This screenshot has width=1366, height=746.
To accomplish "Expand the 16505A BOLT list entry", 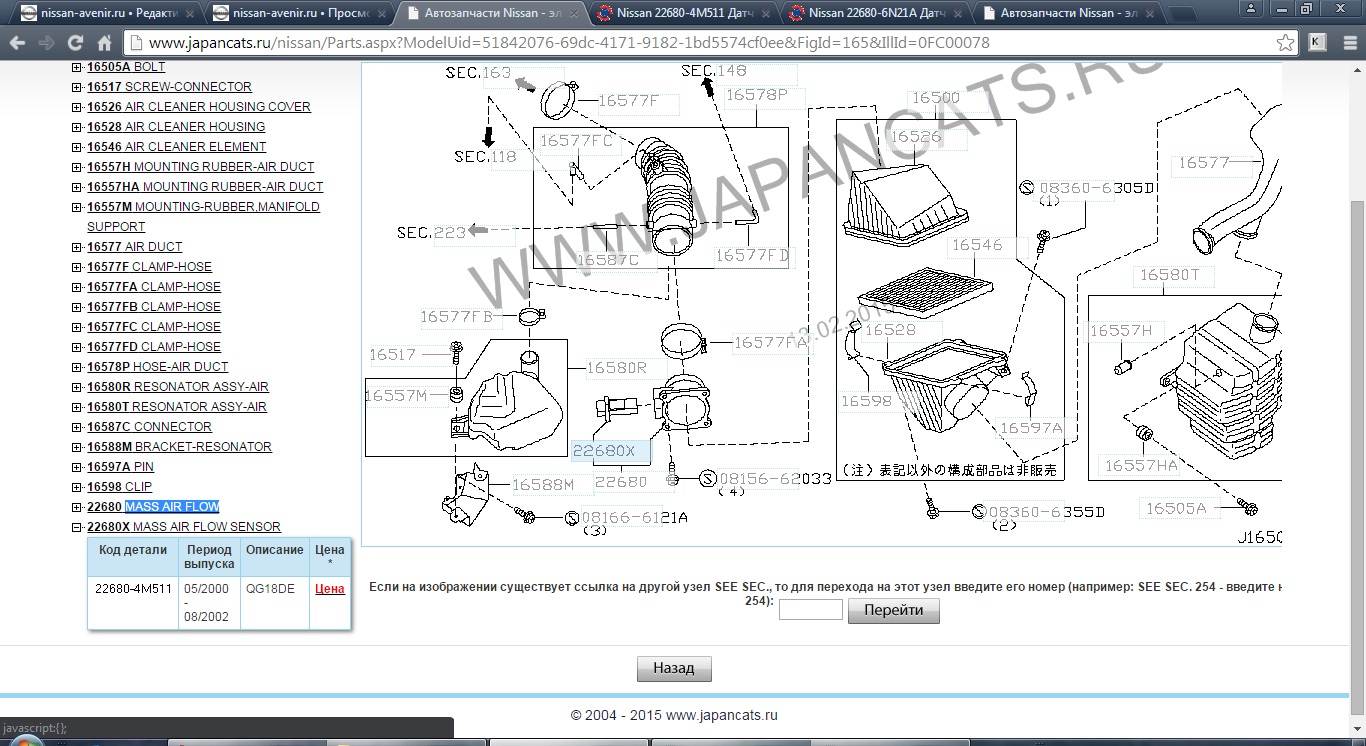I will [x=77, y=67].
